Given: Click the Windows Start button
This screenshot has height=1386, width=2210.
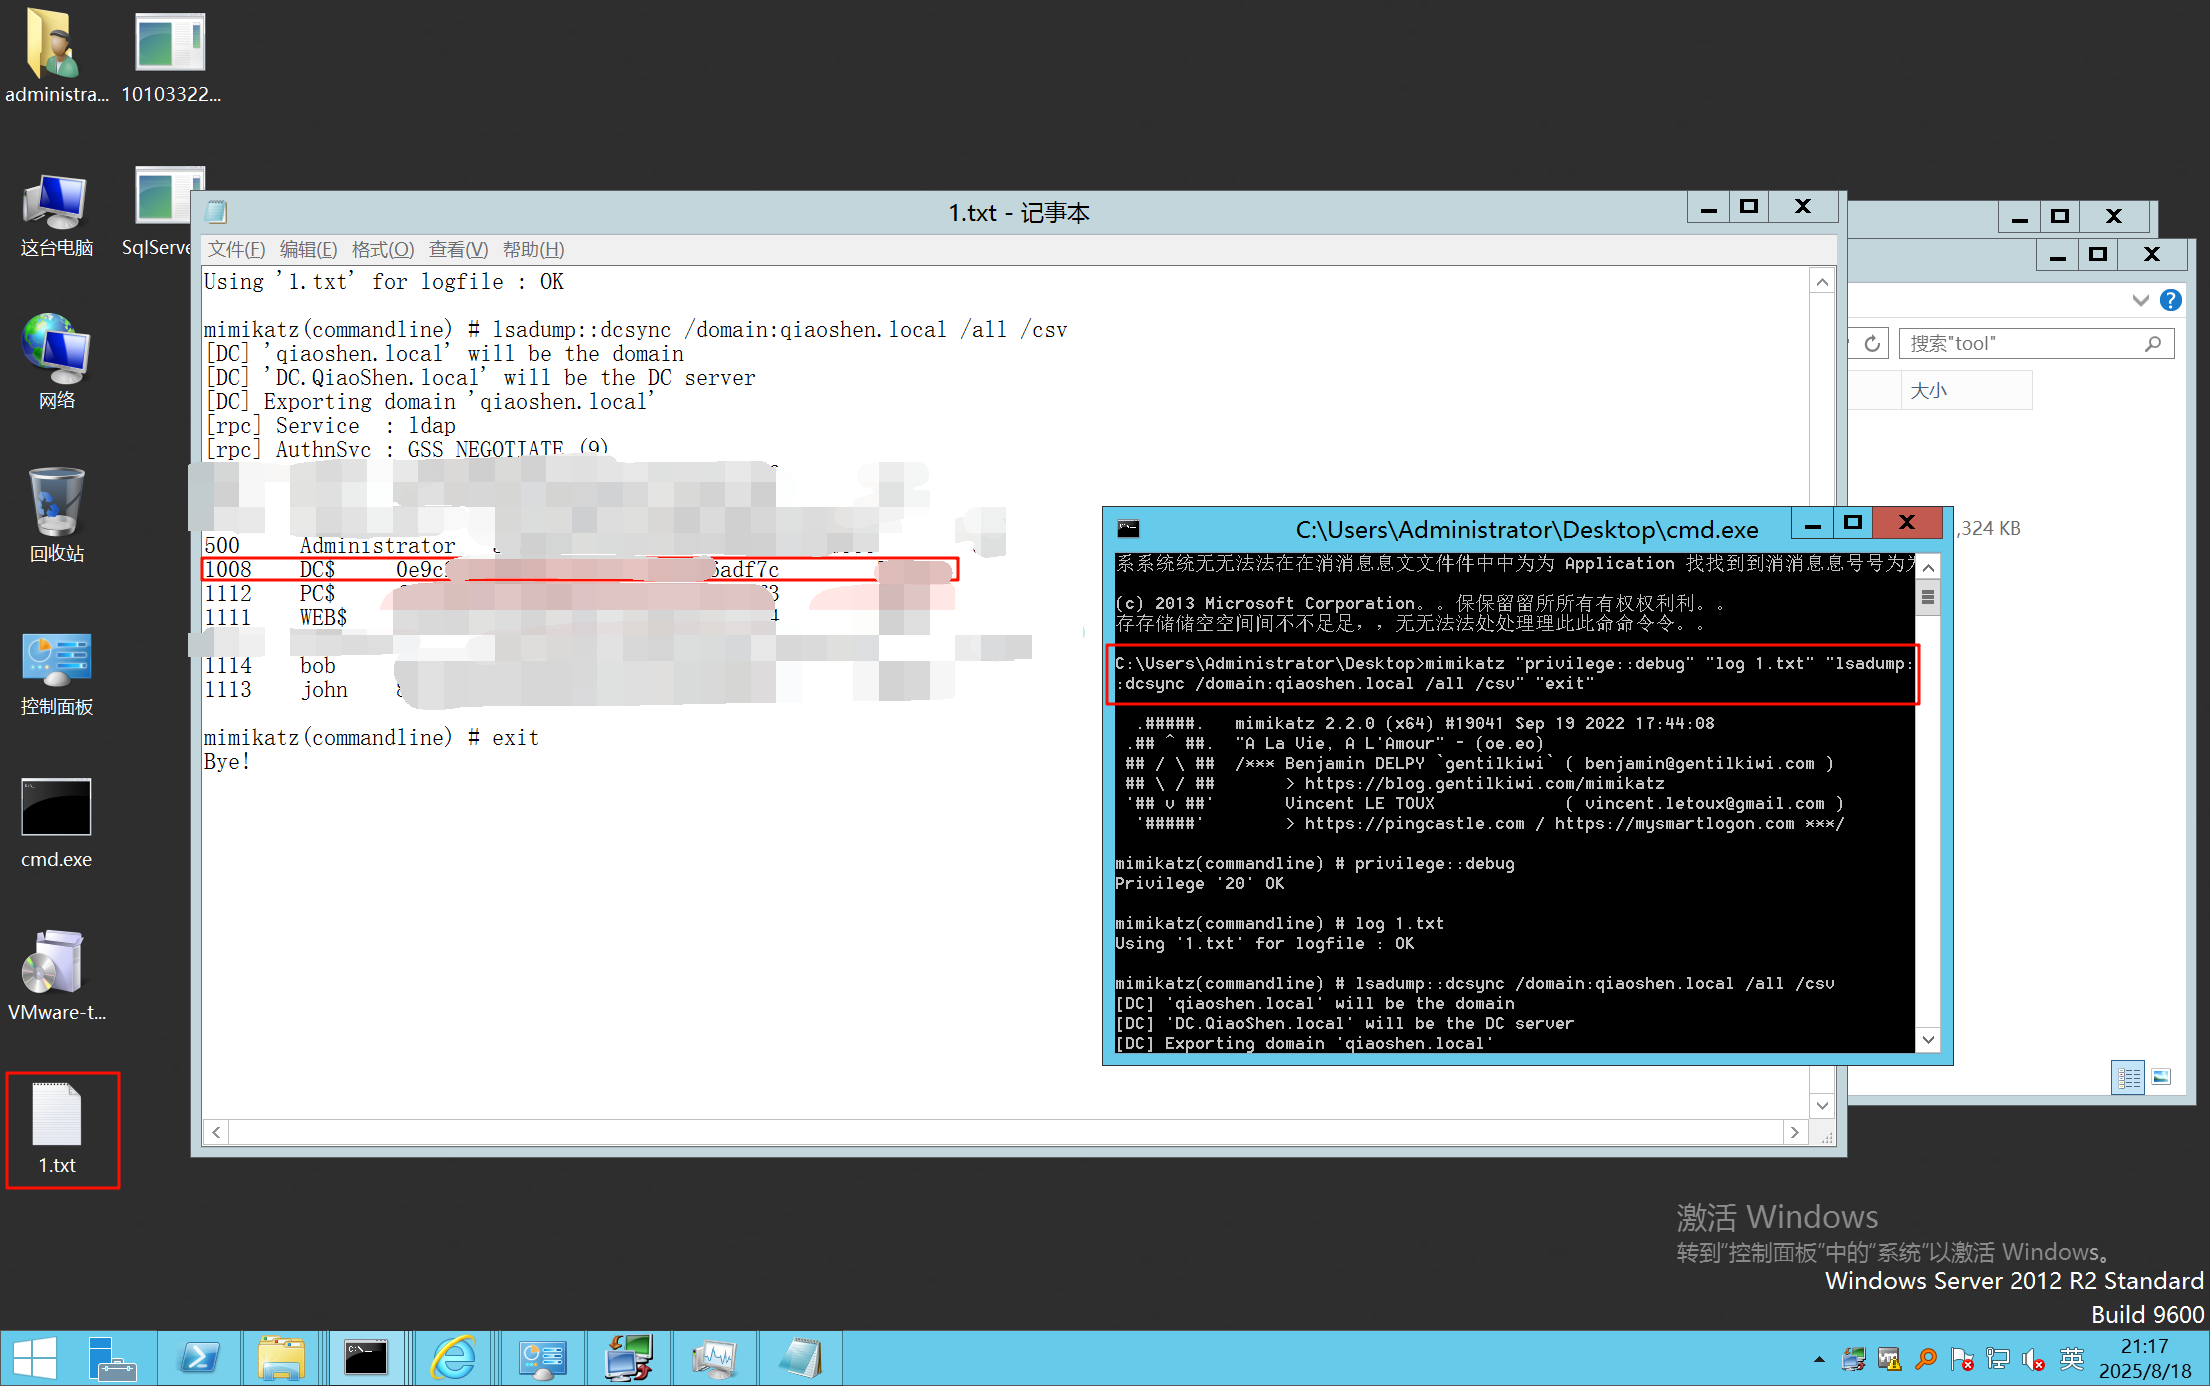Looking at the screenshot, I should point(35,1358).
